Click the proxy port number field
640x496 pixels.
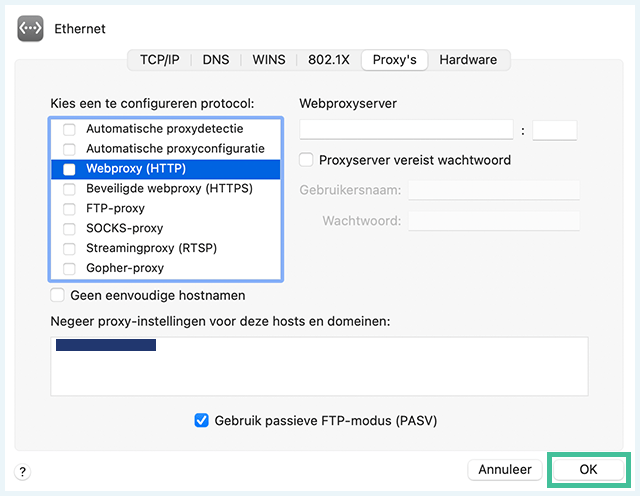click(555, 130)
